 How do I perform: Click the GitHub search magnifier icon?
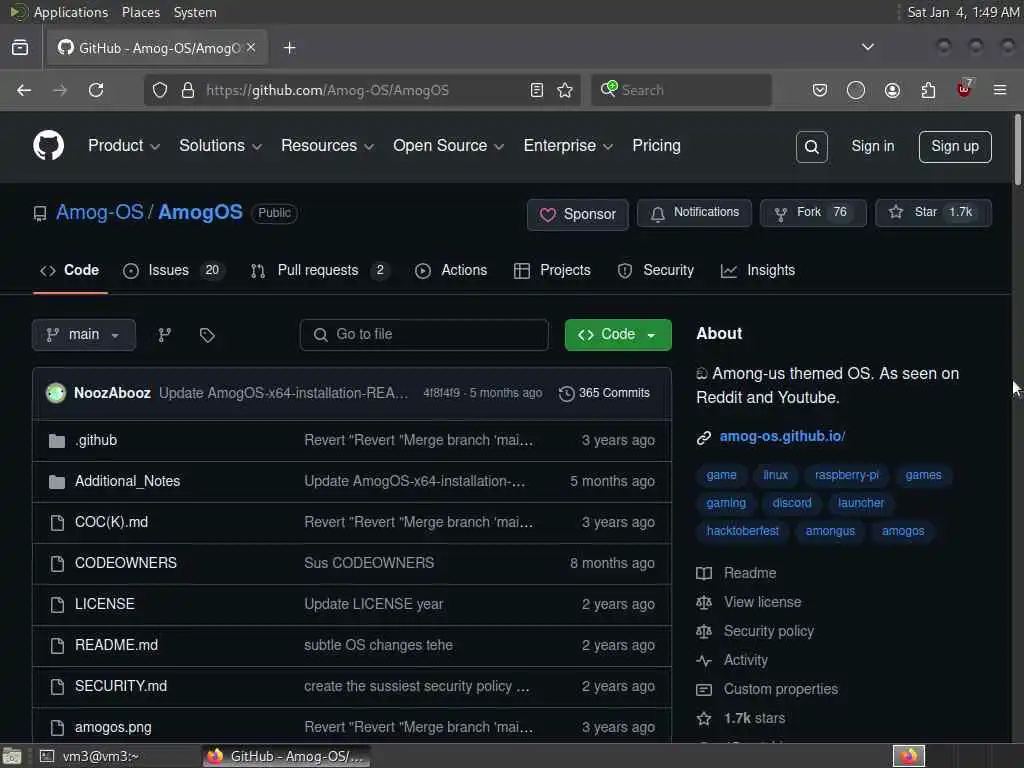pos(812,147)
